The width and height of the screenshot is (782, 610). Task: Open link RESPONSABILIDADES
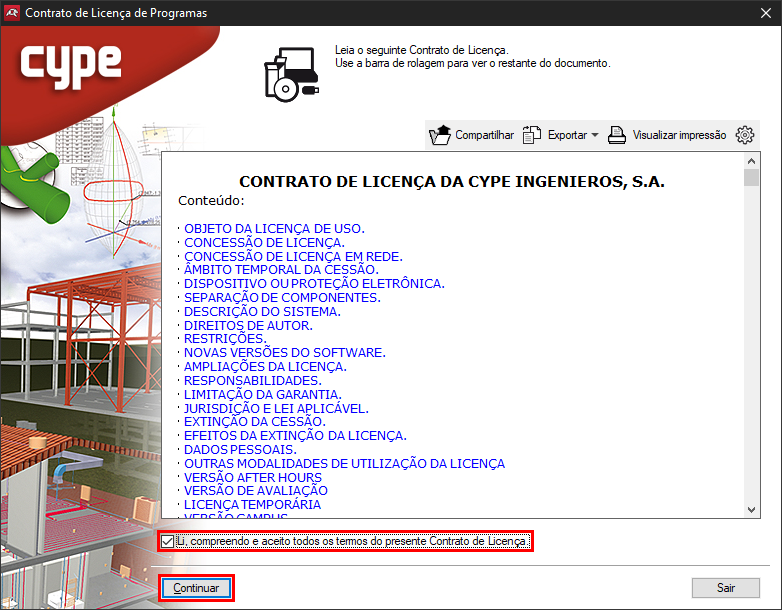(253, 381)
